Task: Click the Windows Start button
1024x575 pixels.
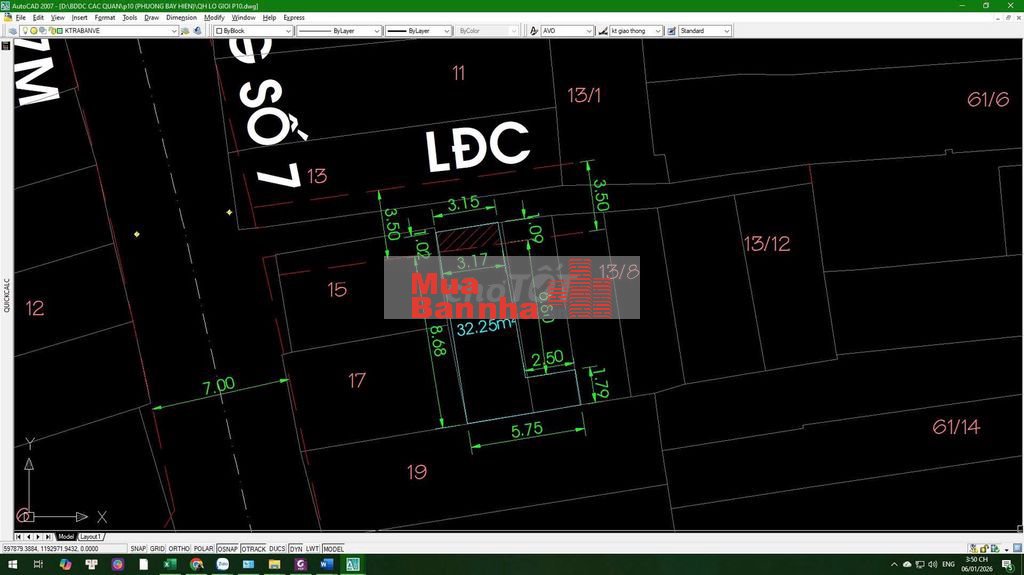Action: pyautogui.click(x=11, y=565)
